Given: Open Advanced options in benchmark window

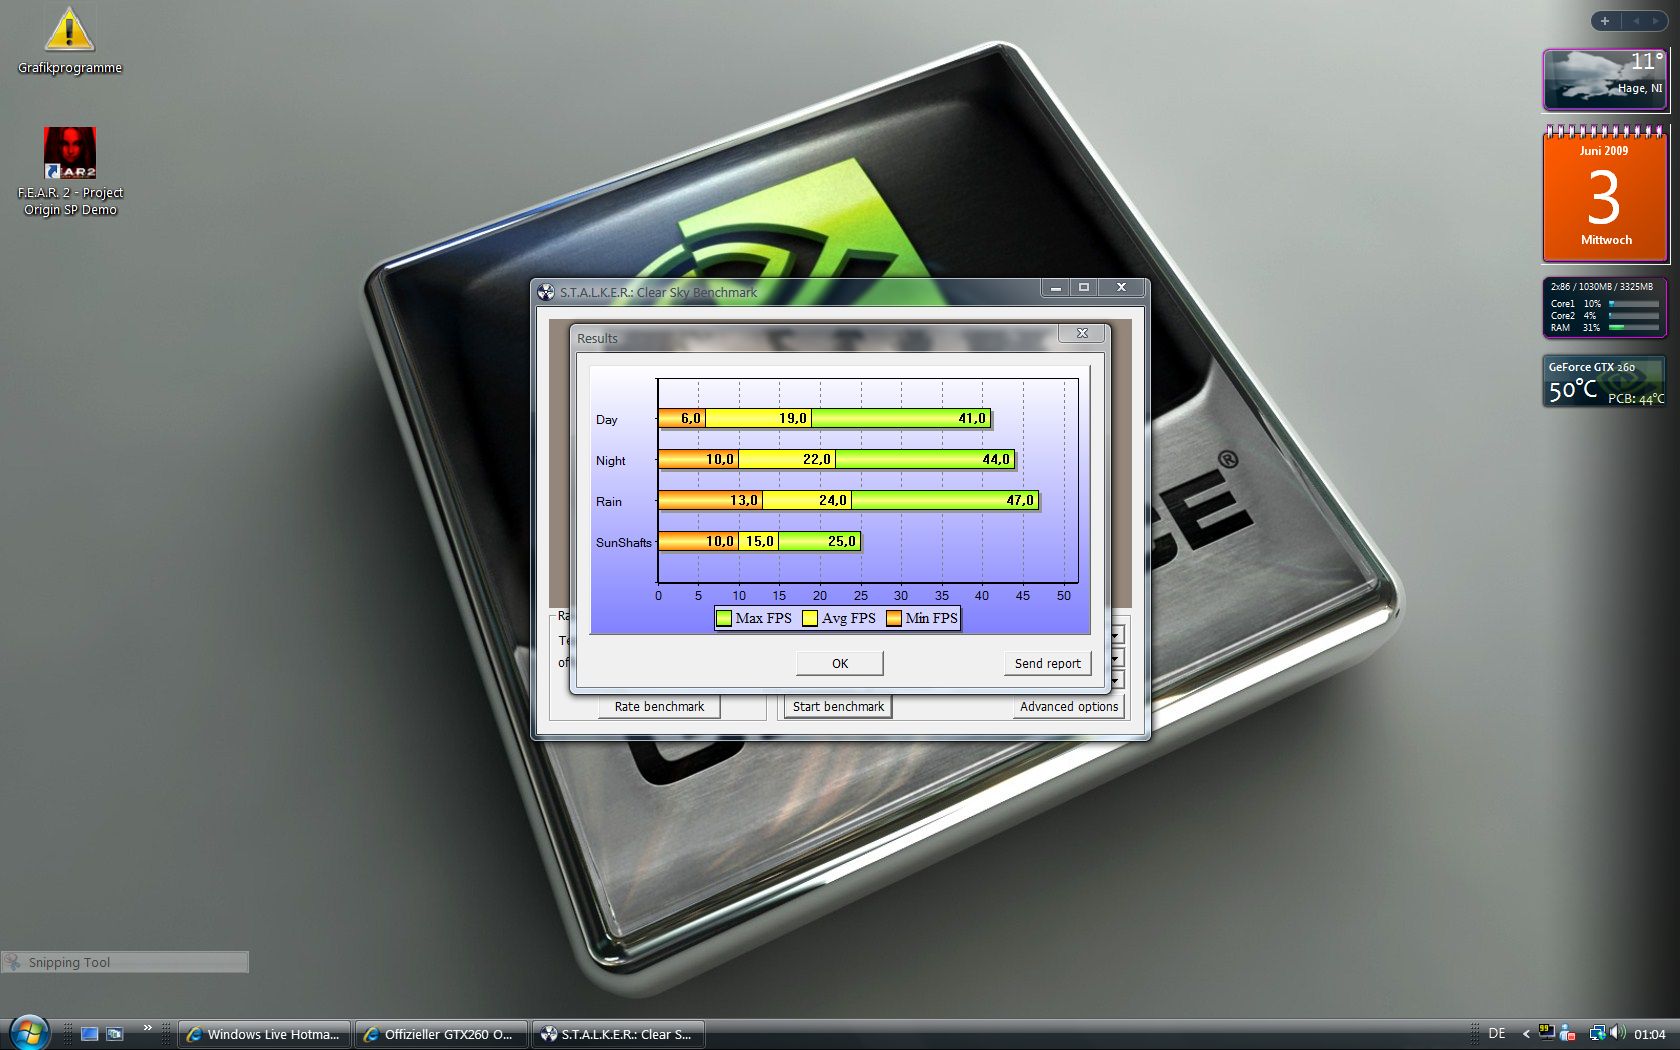Looking at the screenshot, I should [x=1069, y=706].
